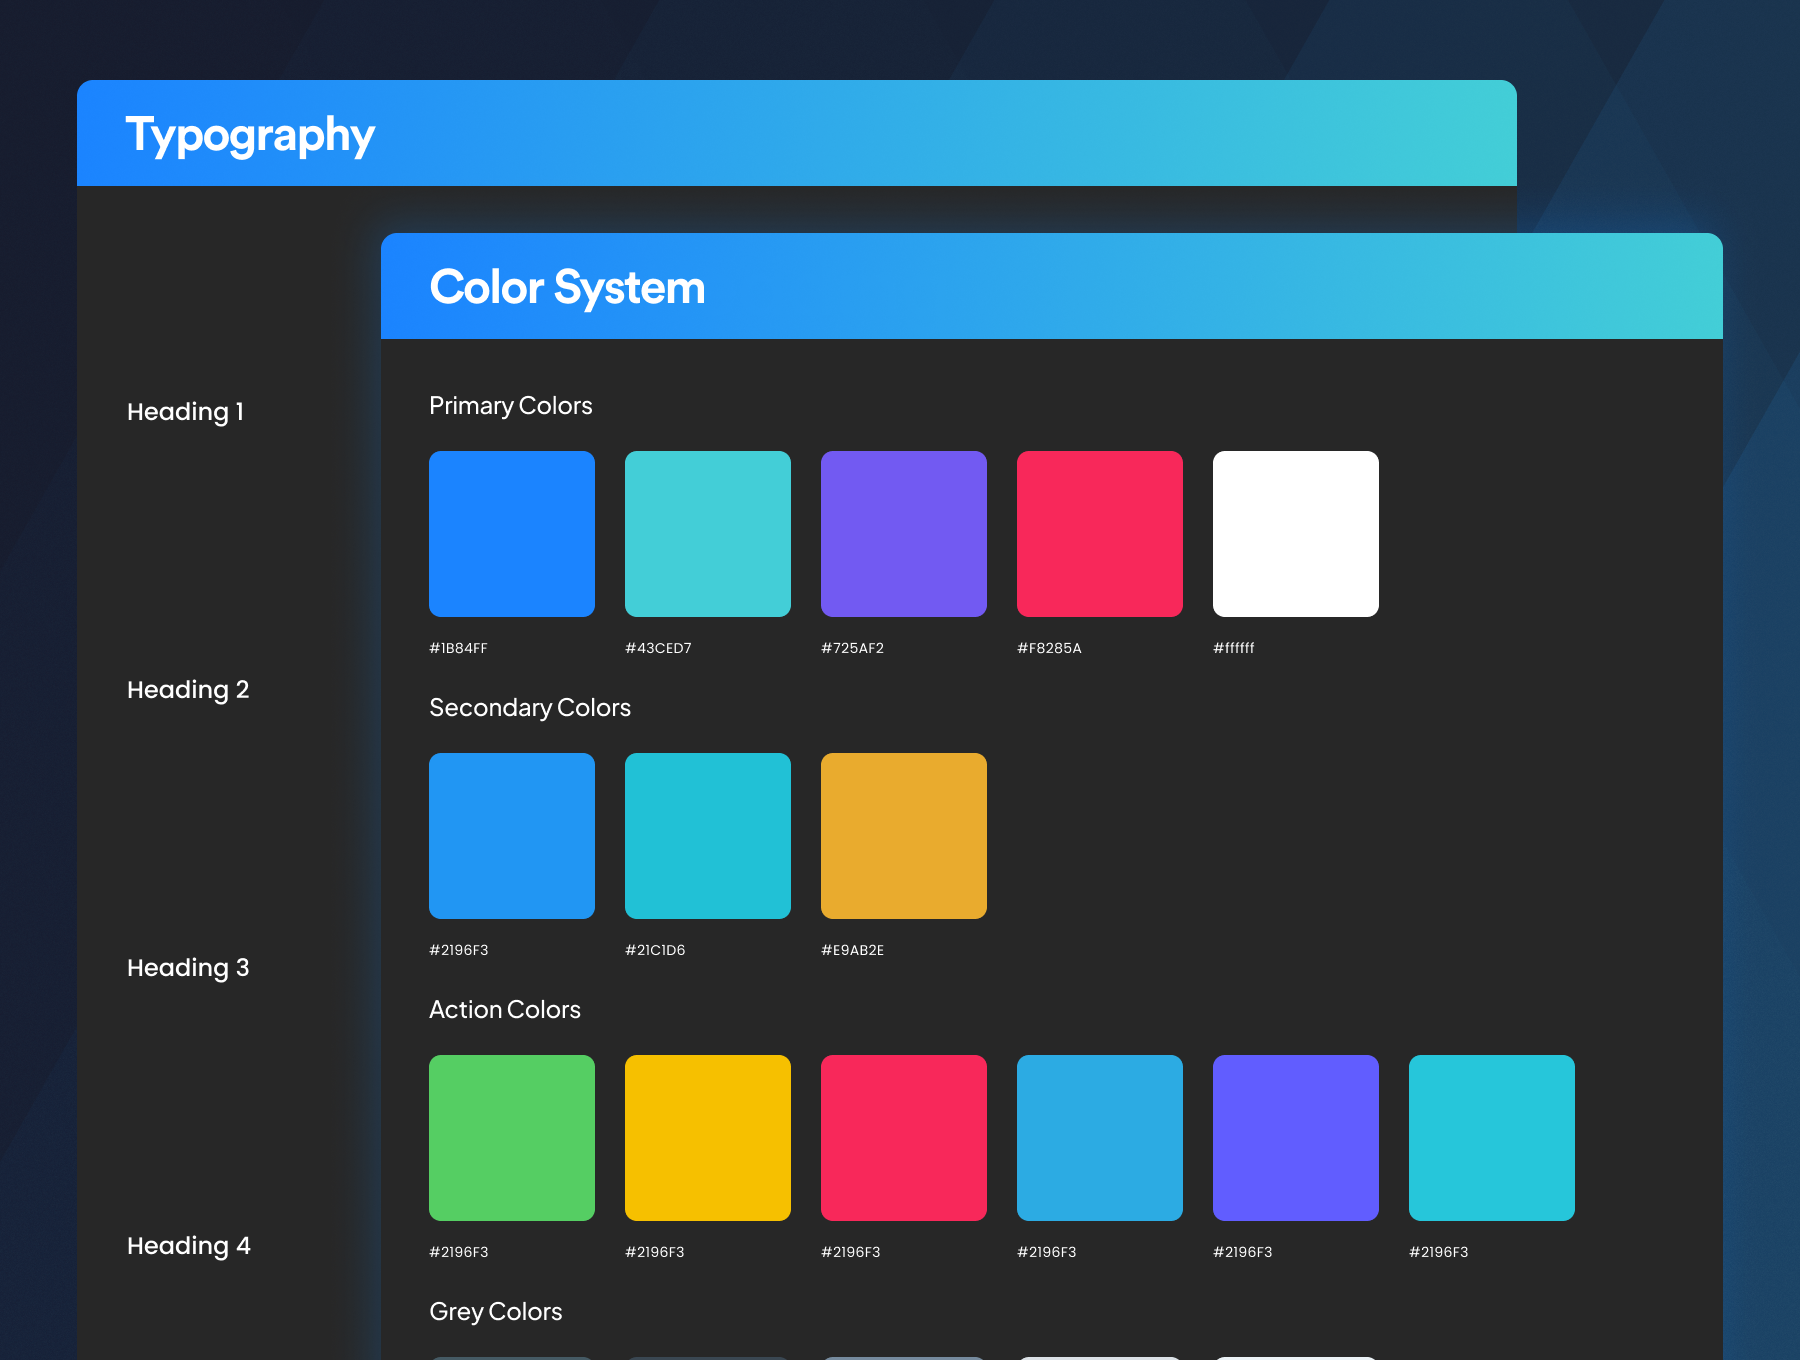Select the red #F8285A primary color swatch
The image size is (1800, 1360).
1100,534
